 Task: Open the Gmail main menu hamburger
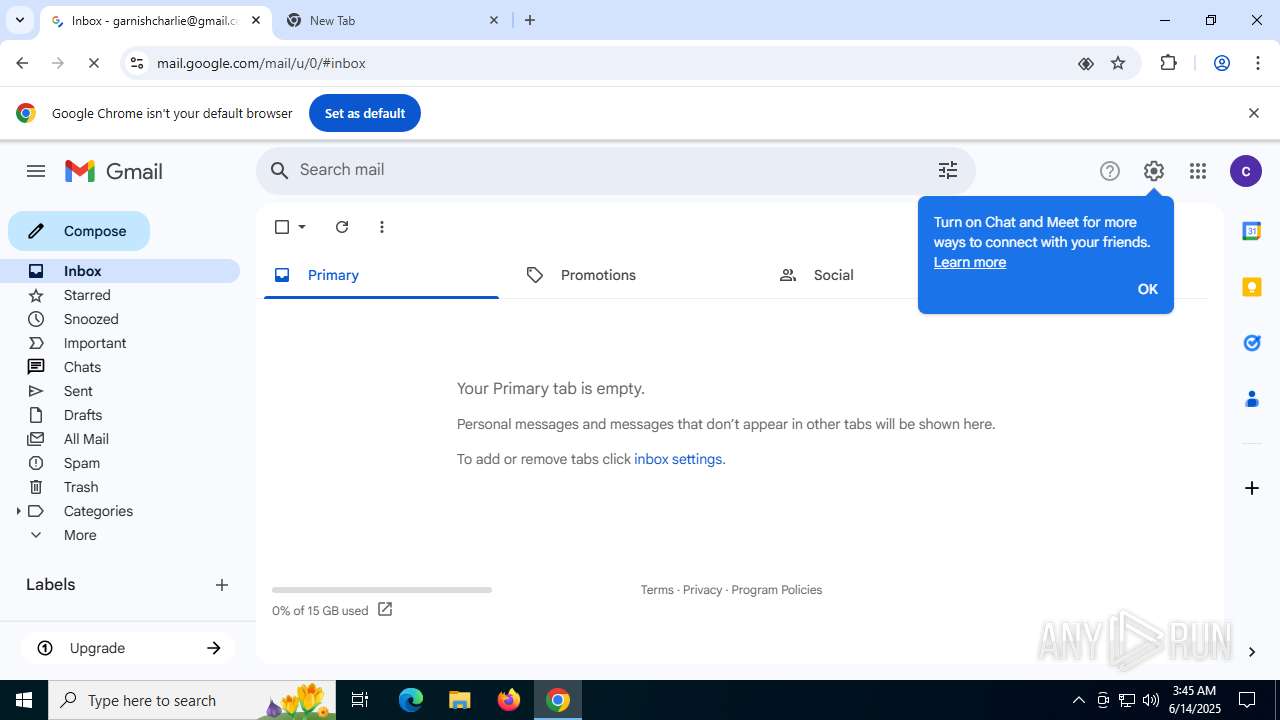tap(36, 171)
